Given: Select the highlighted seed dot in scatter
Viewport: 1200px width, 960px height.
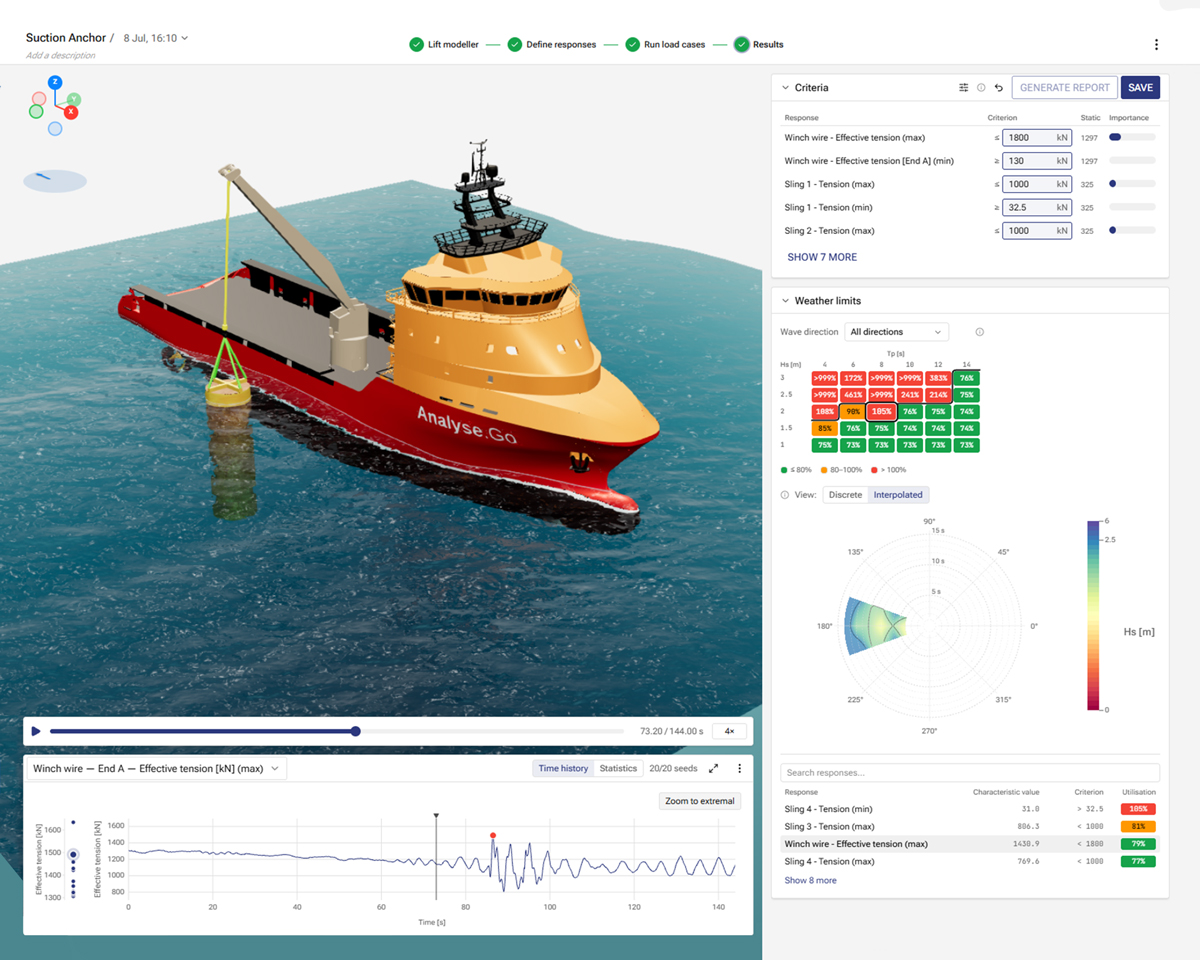Looking at the screenshot, I should [x=73, y=854].
